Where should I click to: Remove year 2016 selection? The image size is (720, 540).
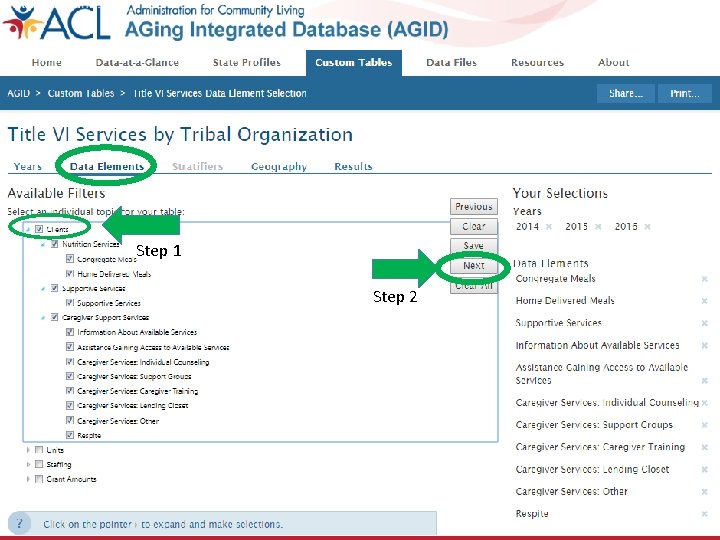pyautogui.click(x=647, y=226)
